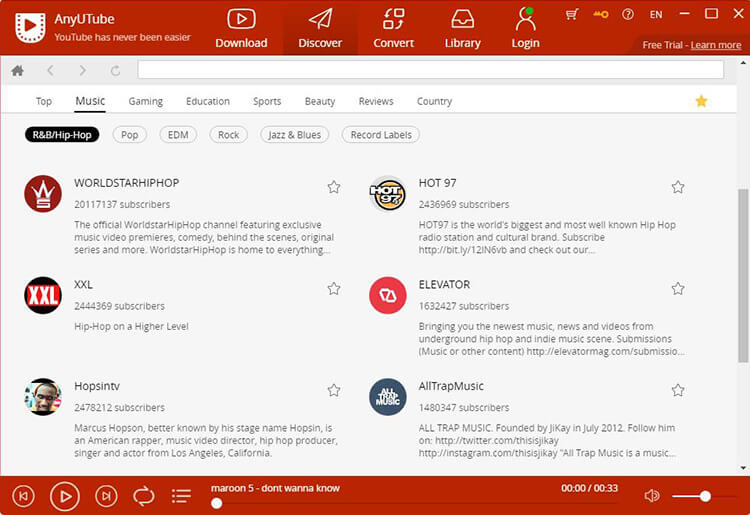Select the Record Labels filter

(381, 135)
